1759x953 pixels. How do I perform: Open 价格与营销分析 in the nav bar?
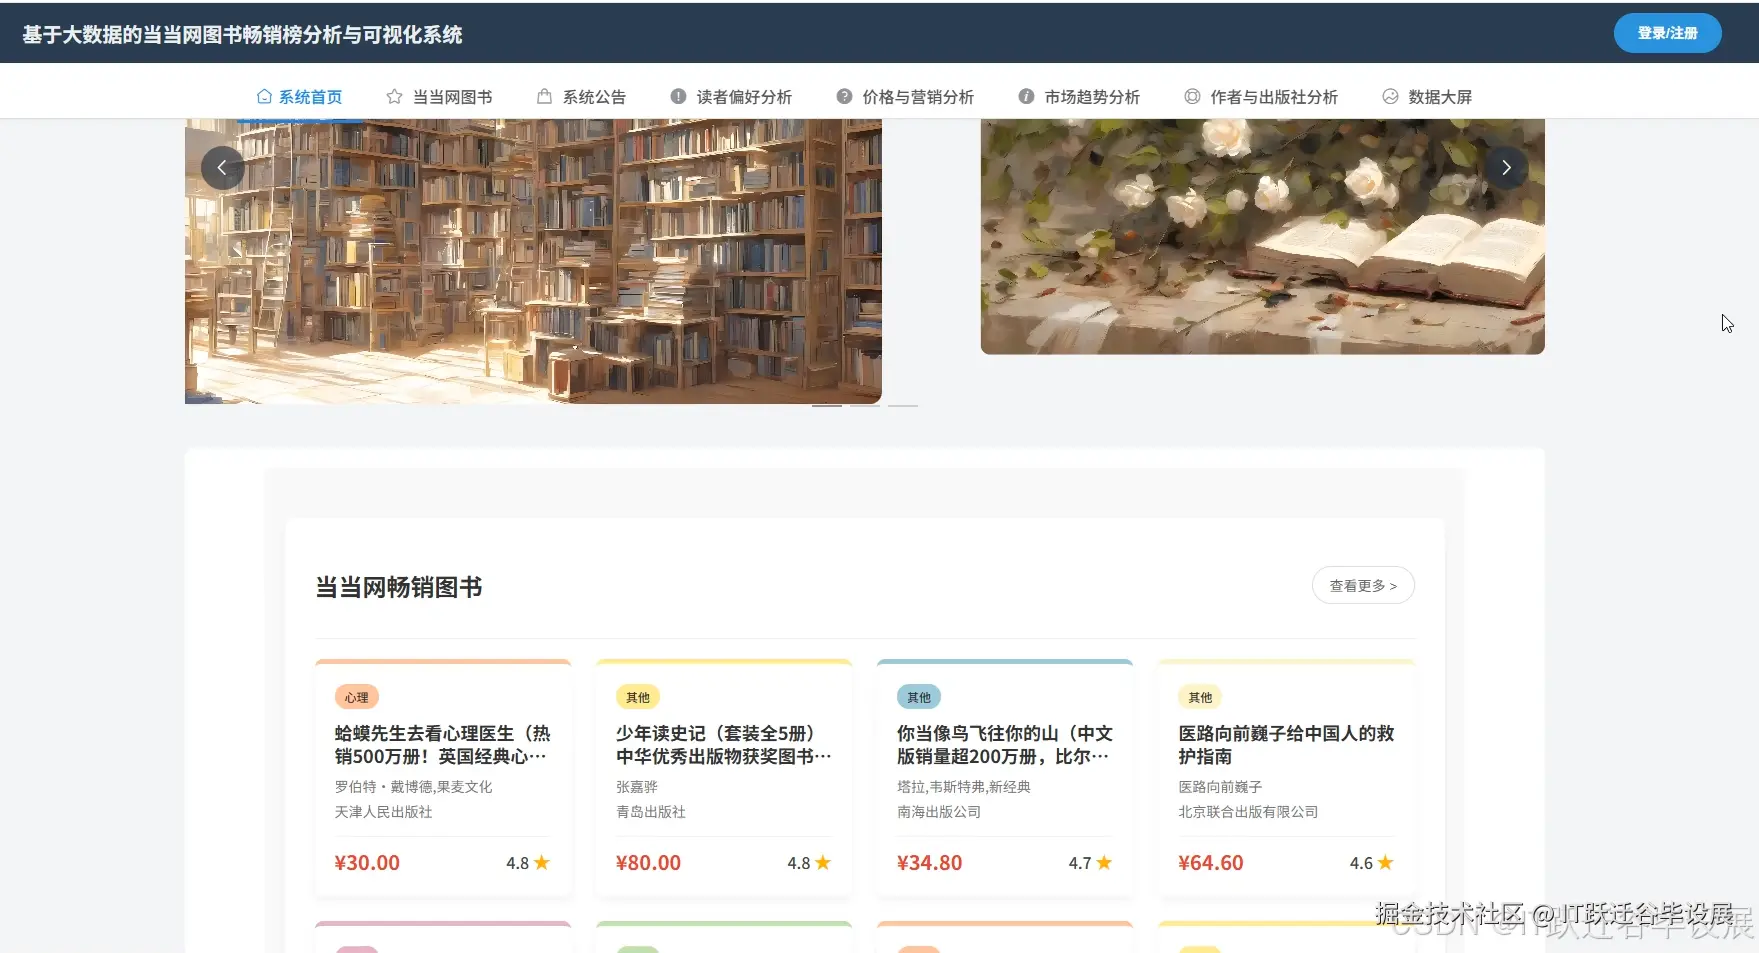[x=905, y=97]
